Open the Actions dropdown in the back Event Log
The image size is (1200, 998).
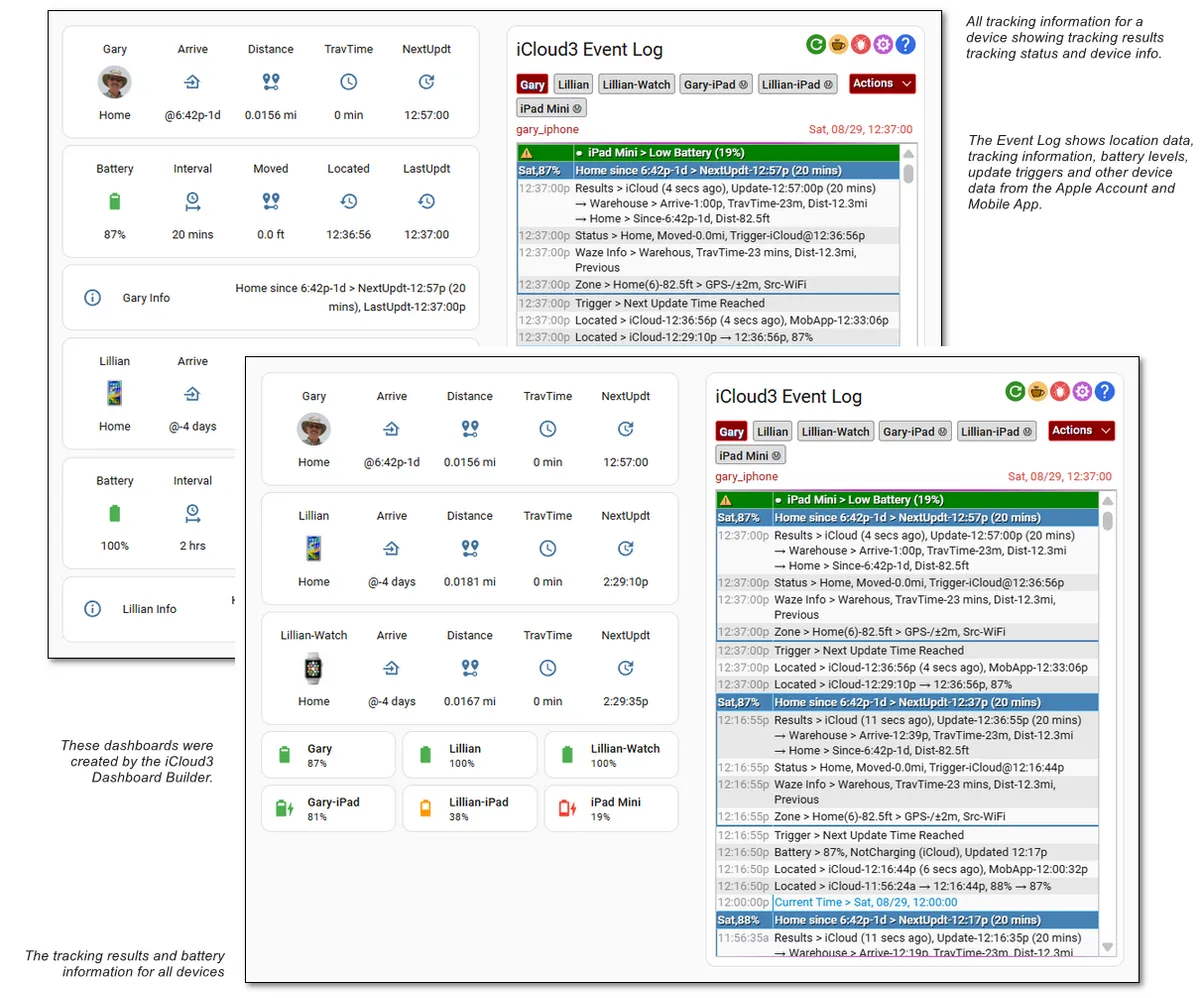pyautogui.click(x=883, y=83)
